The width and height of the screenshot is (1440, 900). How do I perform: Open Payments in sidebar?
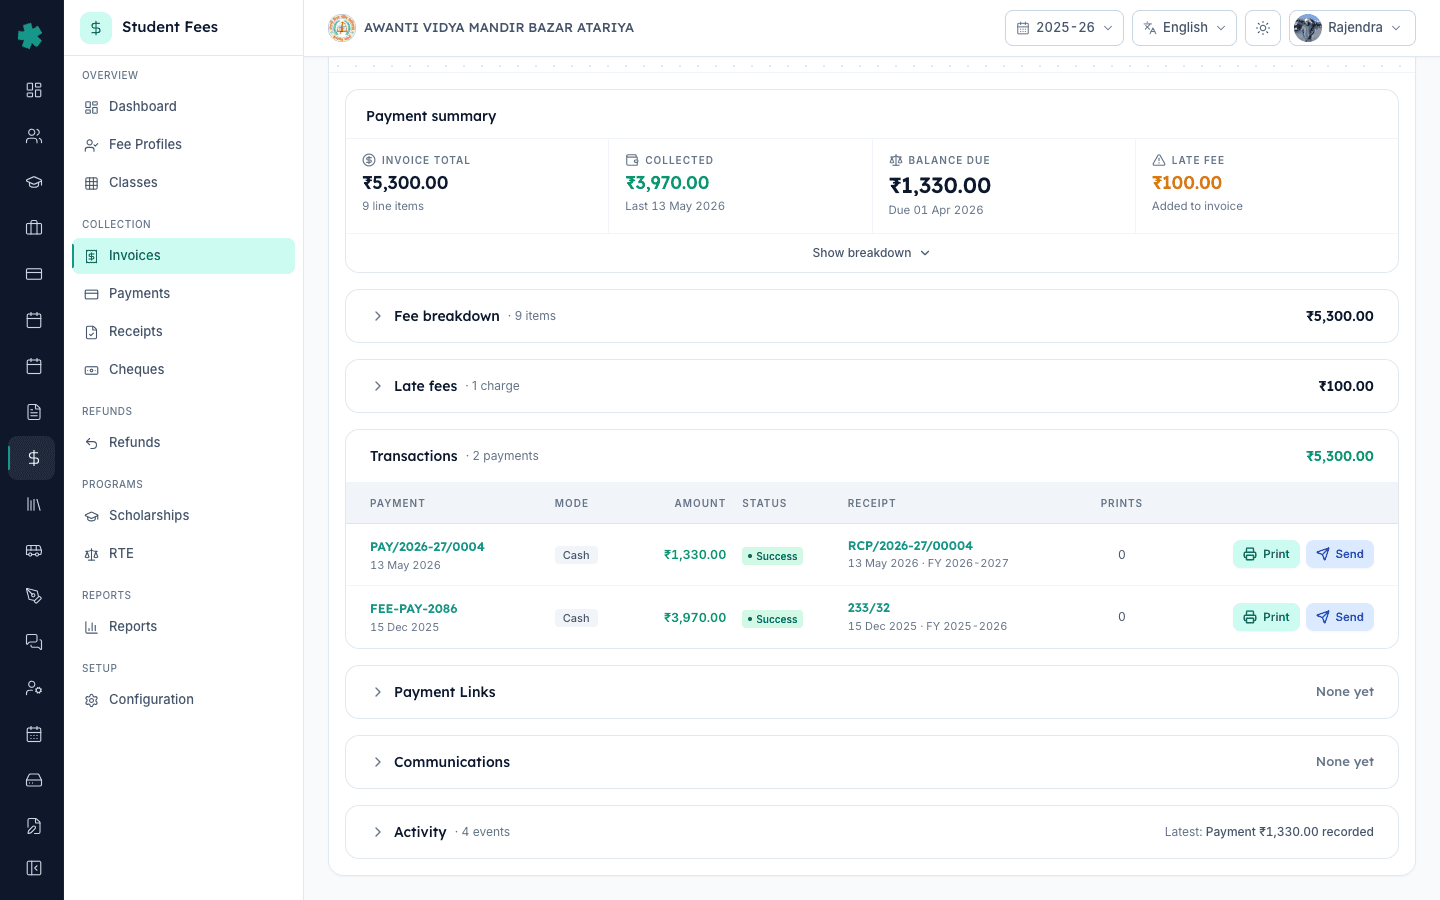coord(183,294)
